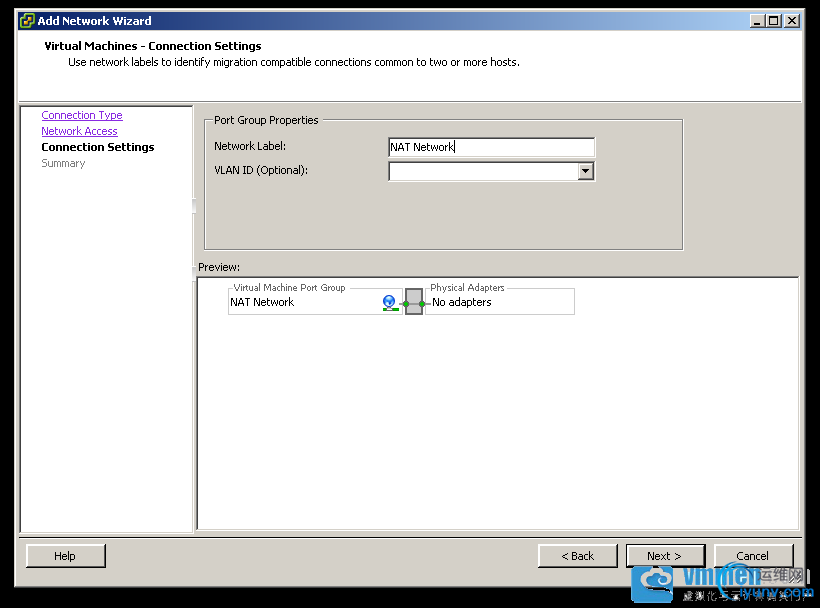
Task: Click the Next button
Action: point(665,556)
